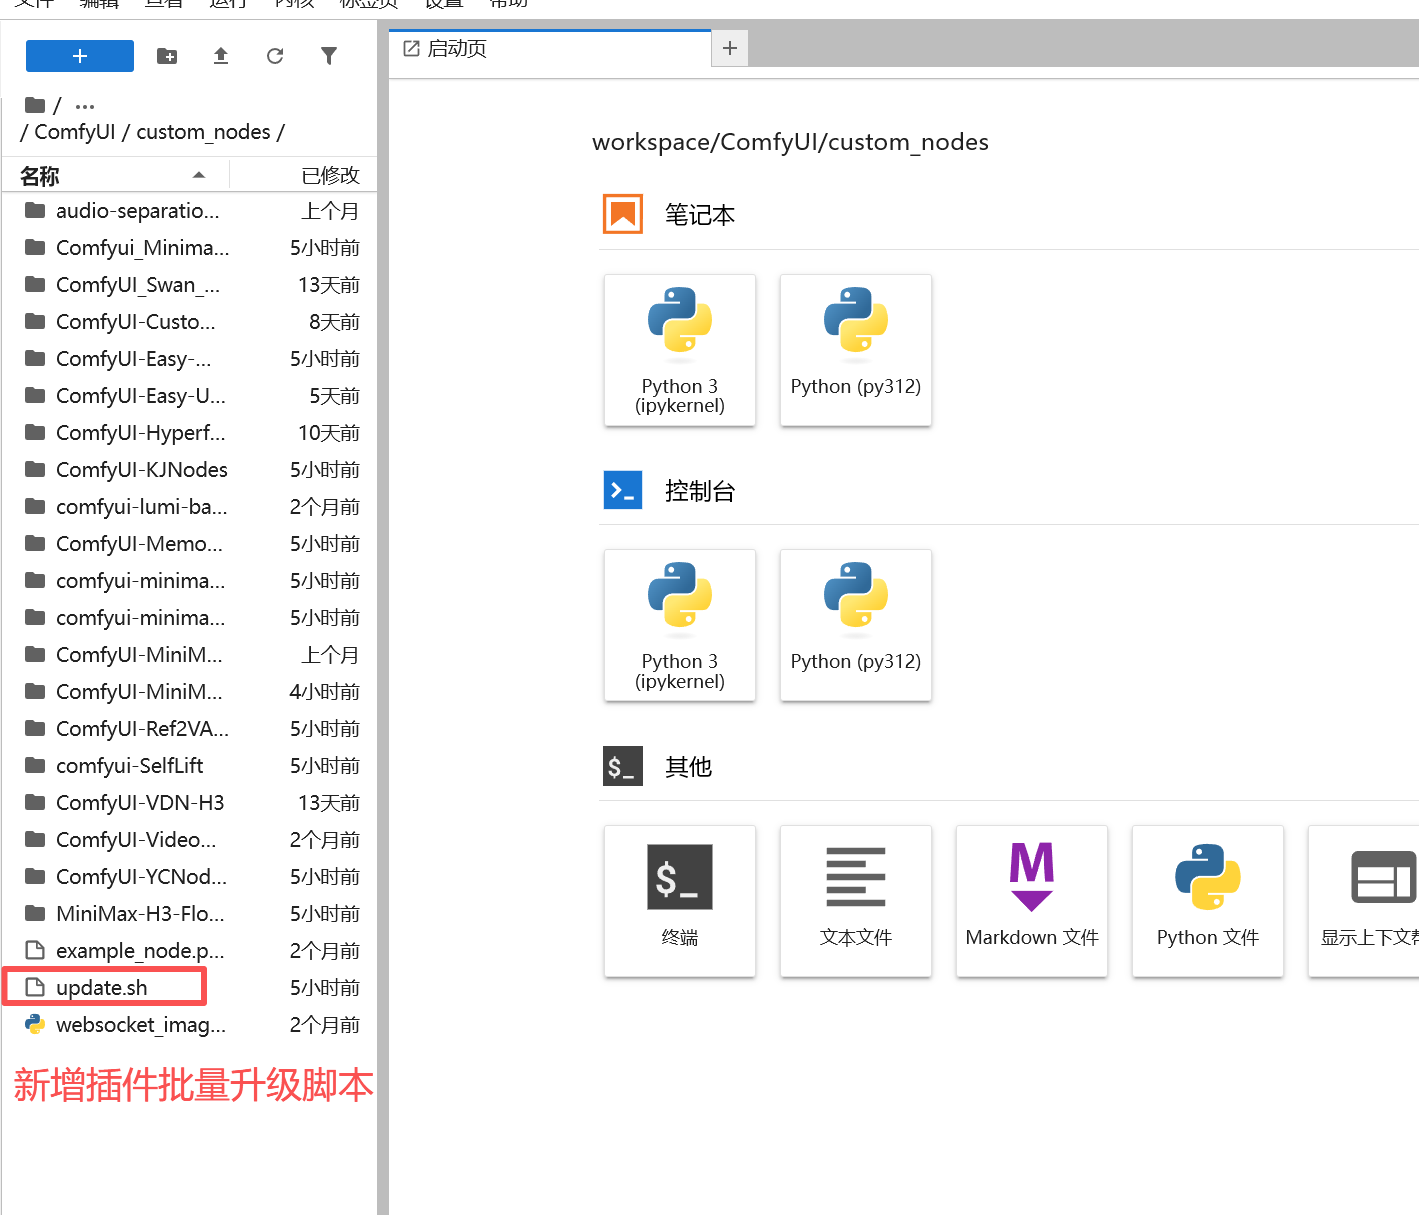The width and height of the screenshot is (1419, 1215).
Task: Open the 显示上下文 help card
Action: pos(1364,901)
